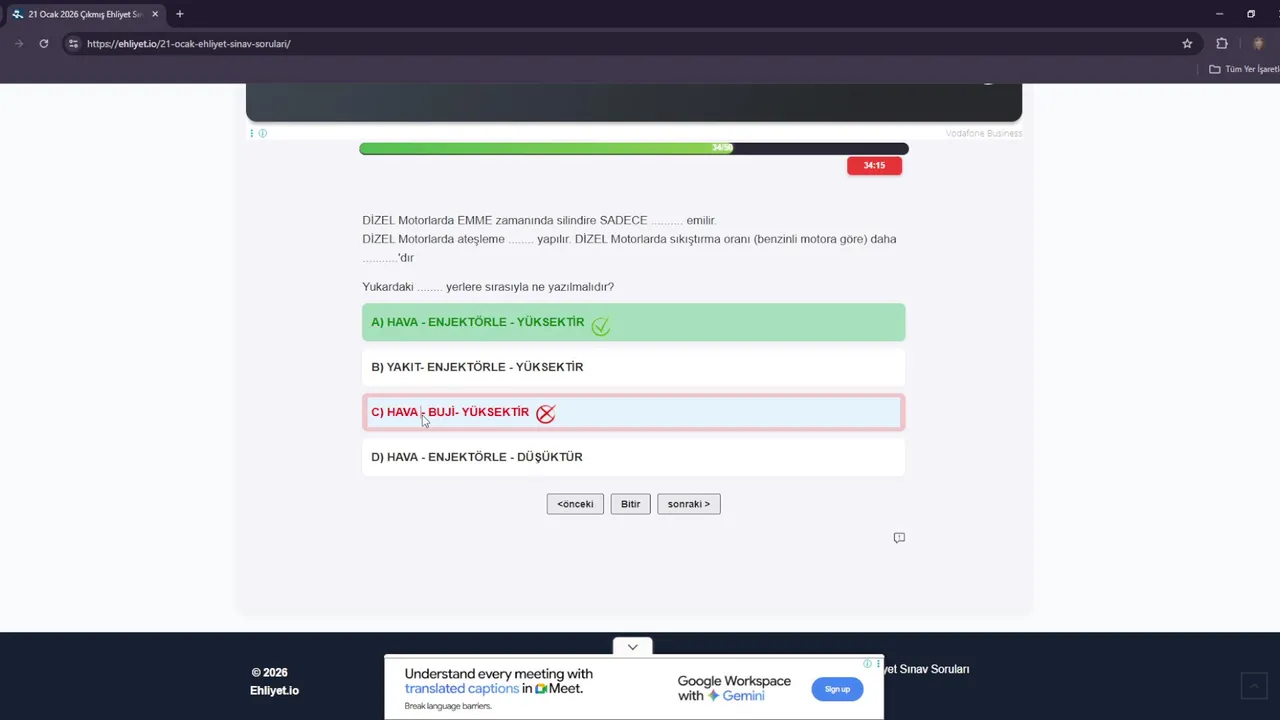Click the red wrong mark on answer C
1280x720 pixels.
tap(545, 413)
